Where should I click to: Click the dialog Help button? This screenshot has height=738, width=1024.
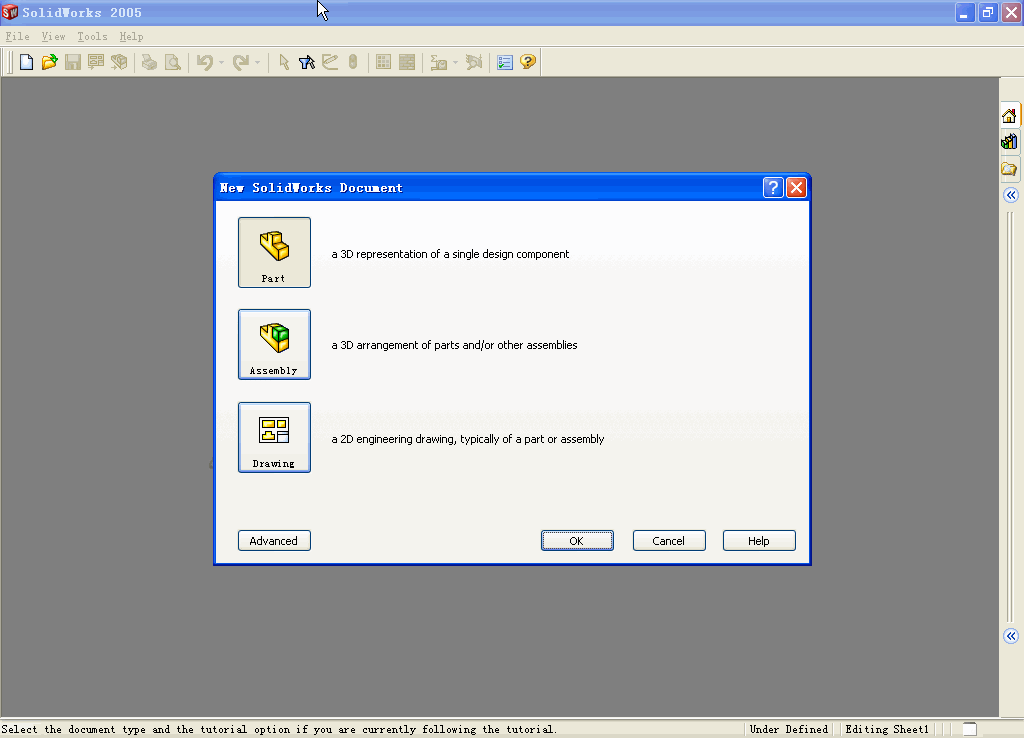pos(760,541)
